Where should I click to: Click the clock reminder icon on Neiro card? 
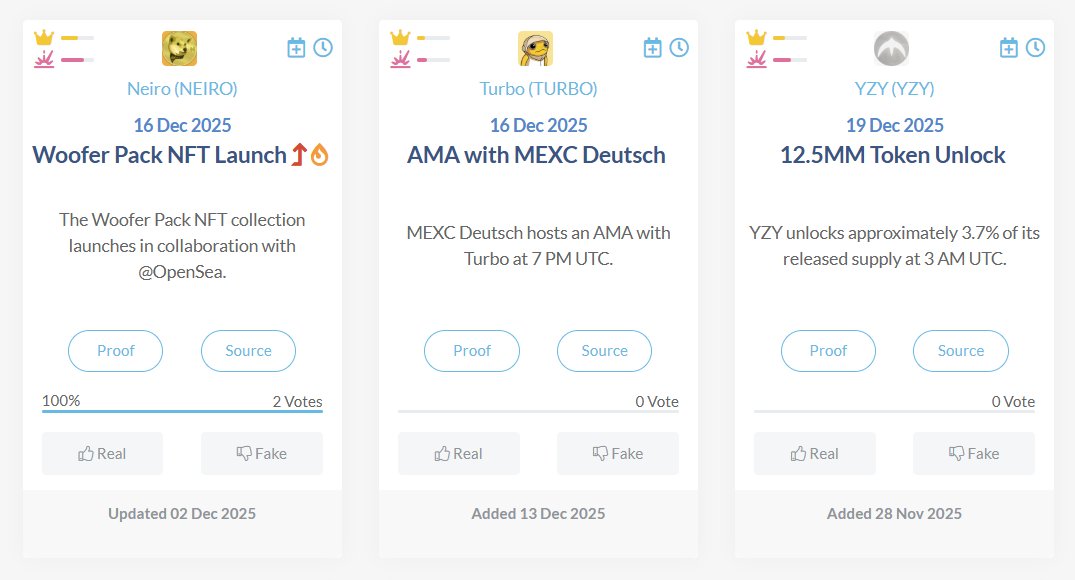pyautogui.click(x=323, y=47)
